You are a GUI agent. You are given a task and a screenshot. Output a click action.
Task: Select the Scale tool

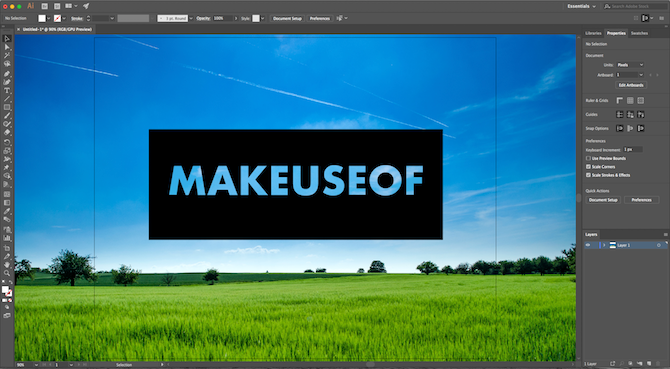[x=7, y=151]
